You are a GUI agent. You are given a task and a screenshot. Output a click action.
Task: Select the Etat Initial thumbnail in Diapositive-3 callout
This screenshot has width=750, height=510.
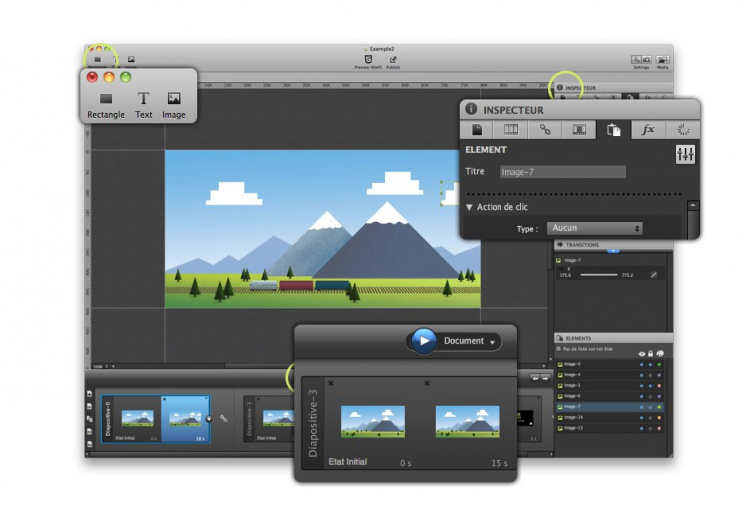click(373, 421)
